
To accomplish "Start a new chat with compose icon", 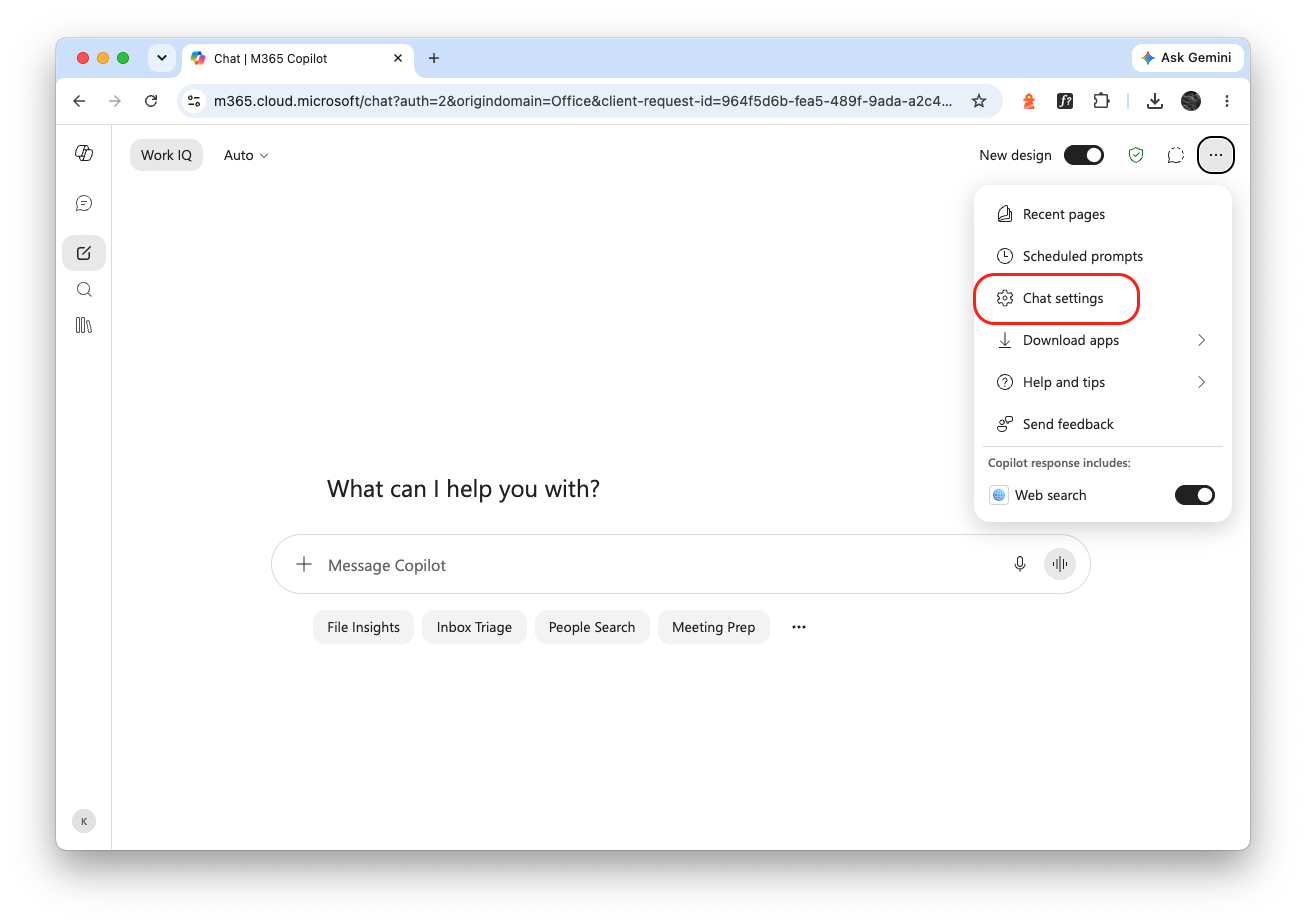I will point(84,253).
